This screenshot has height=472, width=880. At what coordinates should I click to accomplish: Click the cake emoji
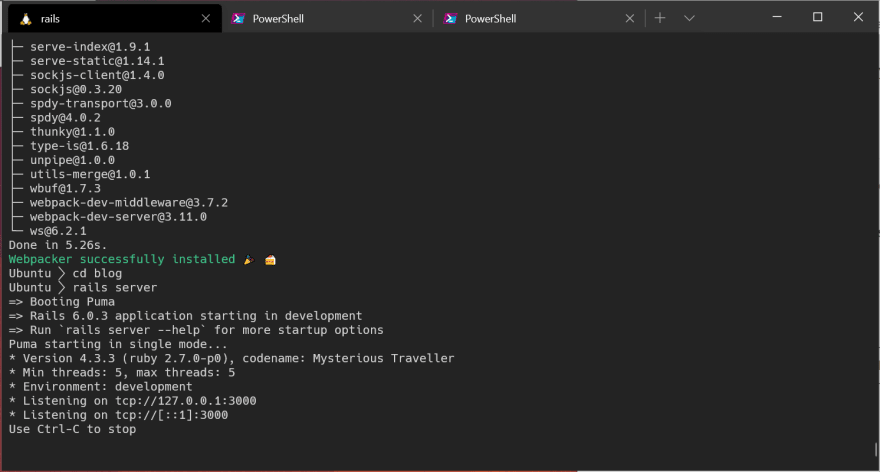[270, 259]
